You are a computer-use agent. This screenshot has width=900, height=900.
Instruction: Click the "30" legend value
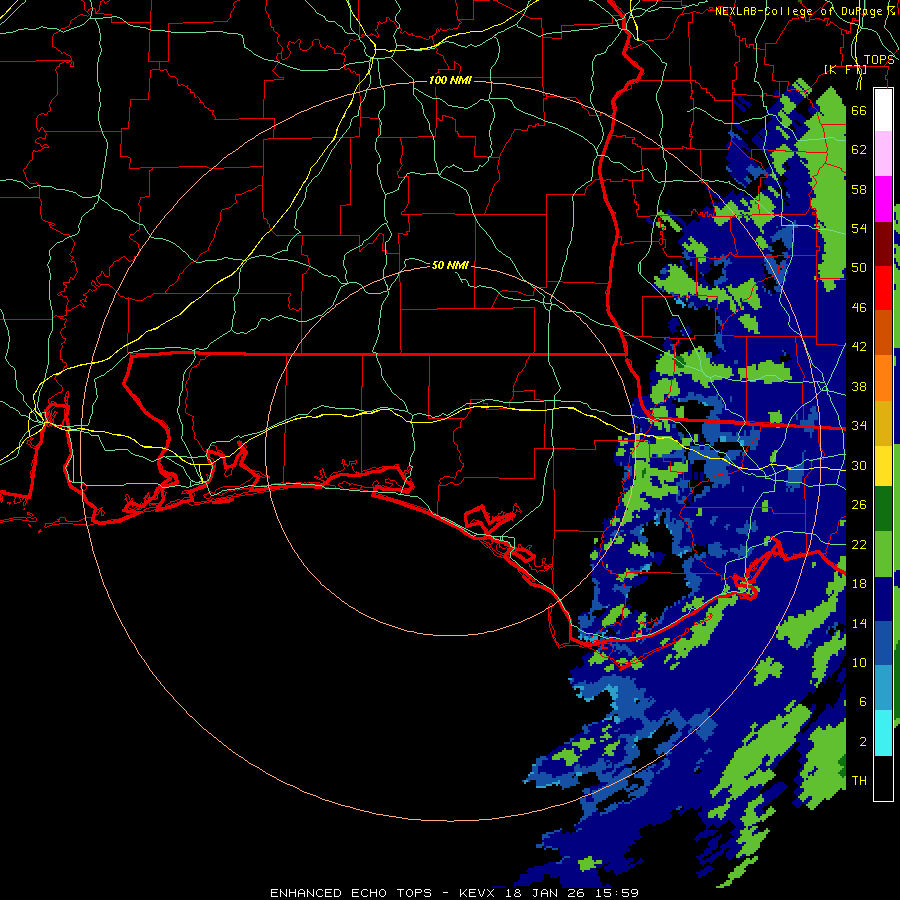tap(859, 465)
